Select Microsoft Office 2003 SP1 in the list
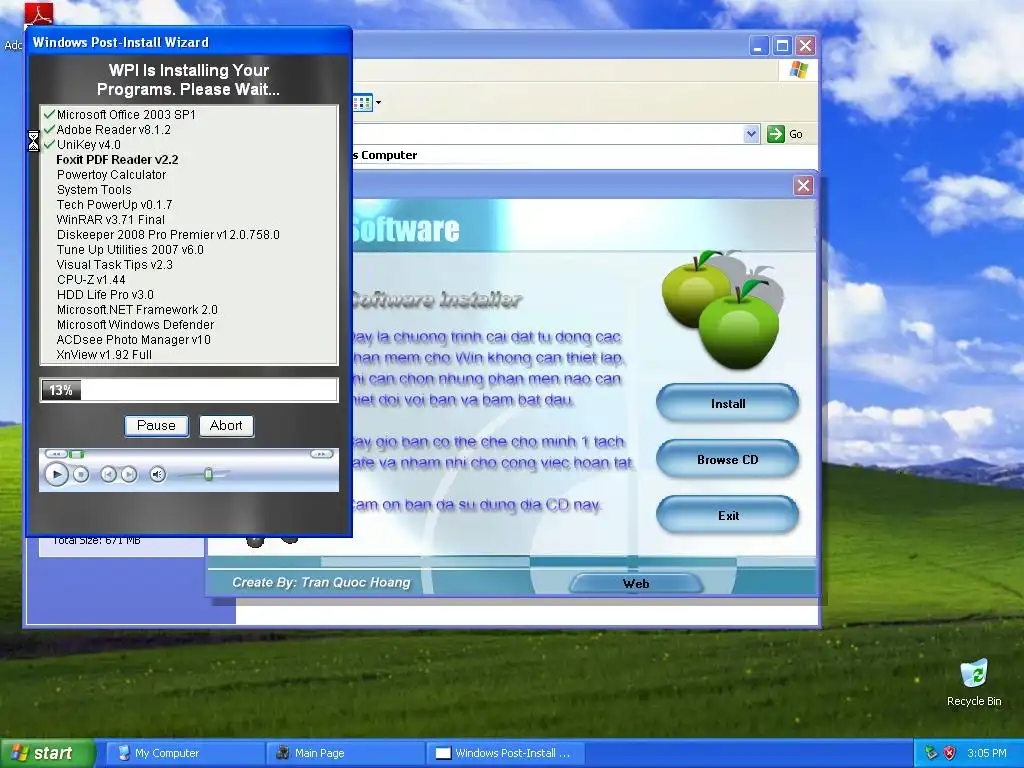 tap(126, 114)
